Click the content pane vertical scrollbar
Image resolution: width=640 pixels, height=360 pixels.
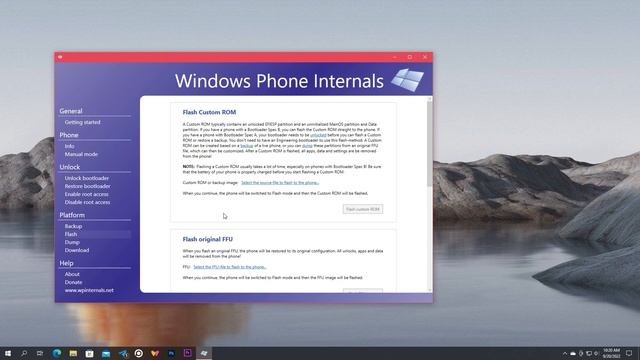[429, 143]
